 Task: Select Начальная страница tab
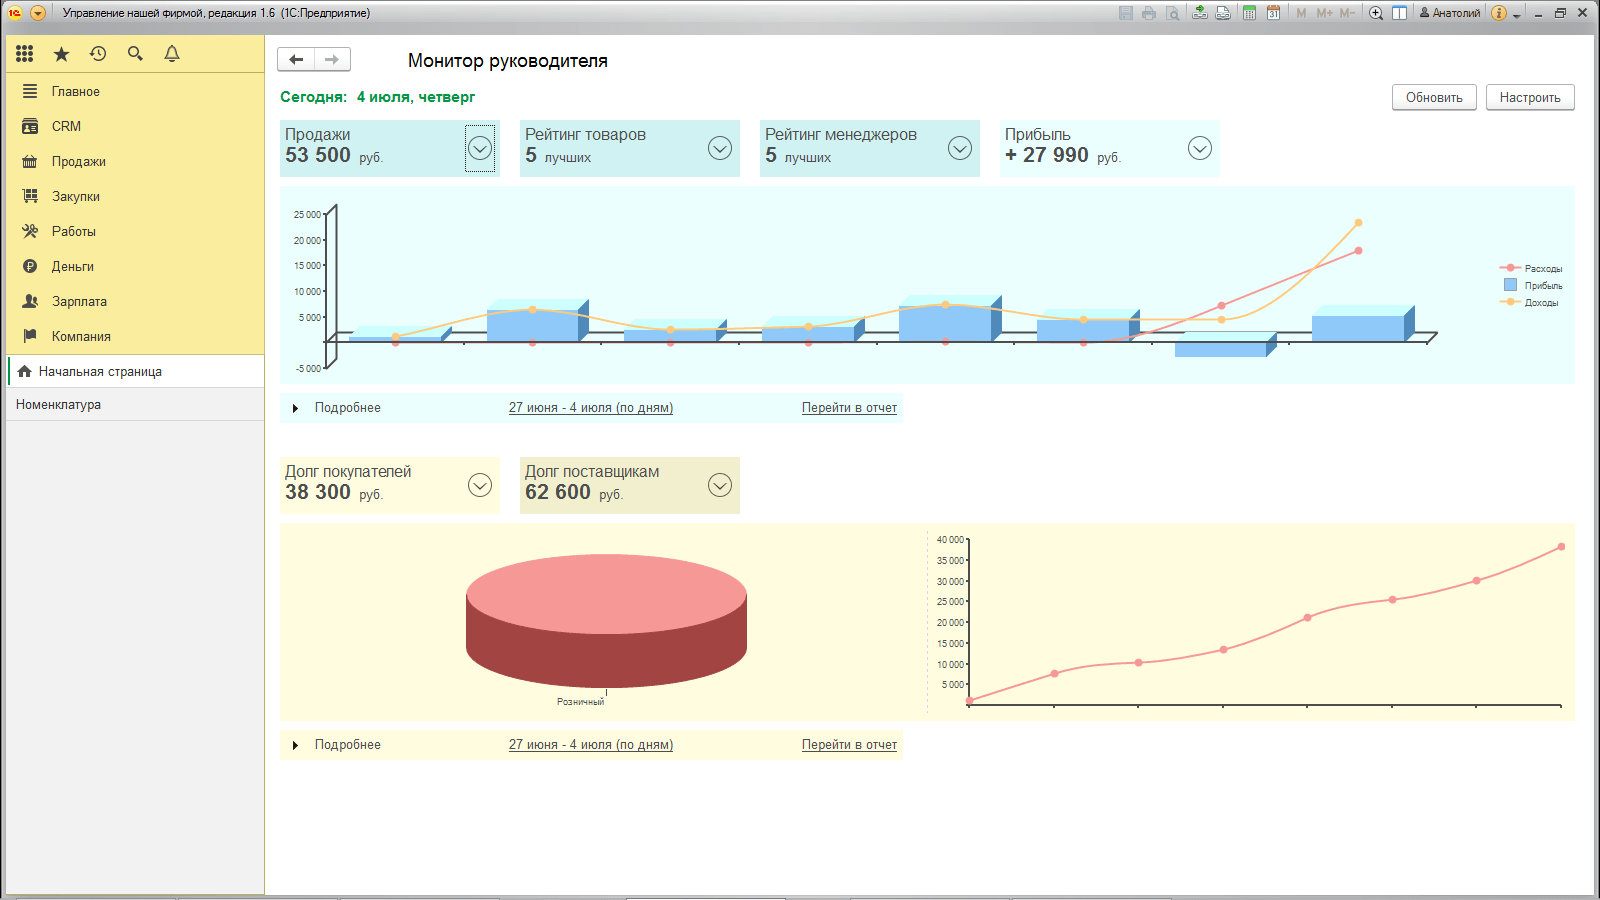point(135,371)
